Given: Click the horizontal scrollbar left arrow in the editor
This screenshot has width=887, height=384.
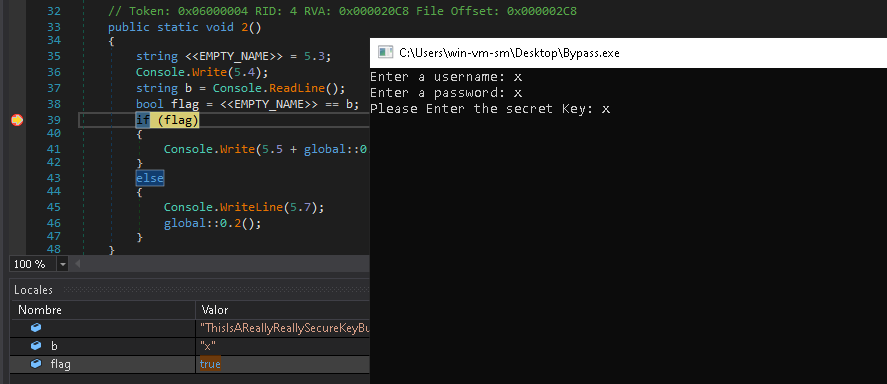Looking at the screenshot, I should pyautogui.click(x=78, y=264).
